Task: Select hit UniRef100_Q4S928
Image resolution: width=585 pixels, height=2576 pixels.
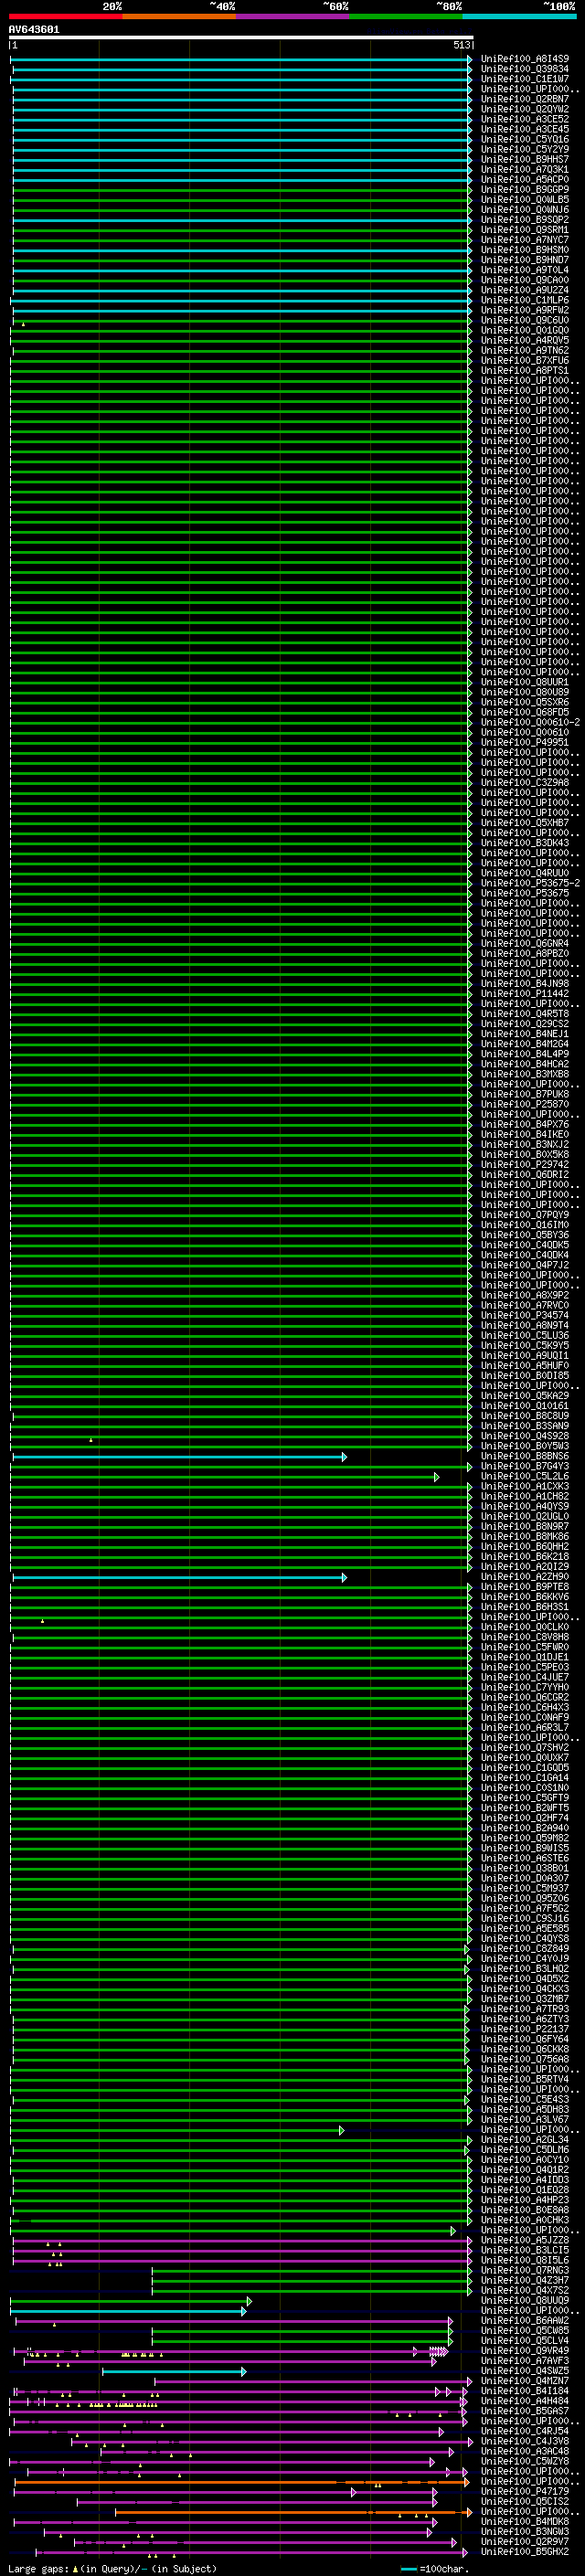Action: click(x=524, y=1436)
